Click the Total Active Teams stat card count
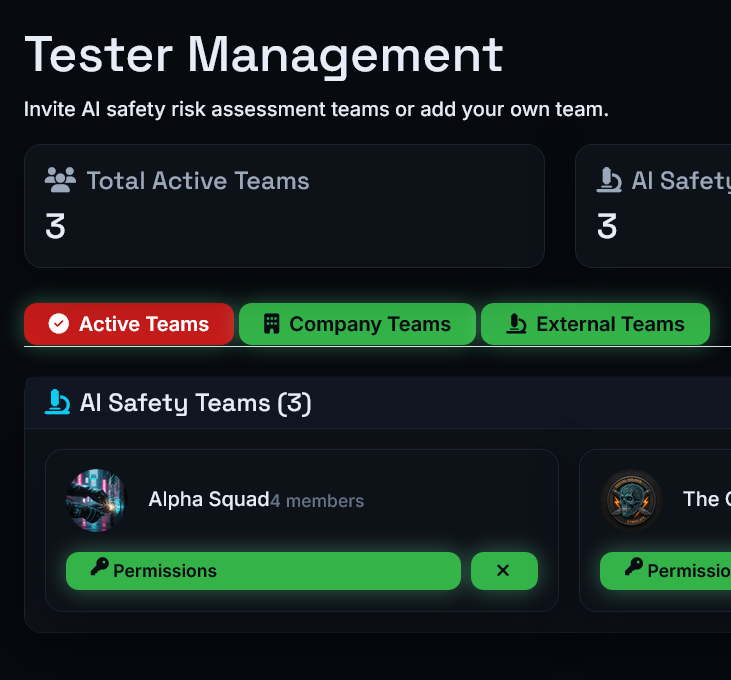The height and width of the screenshot is (680, 731). pyautogui.click(x=55, y=227)
